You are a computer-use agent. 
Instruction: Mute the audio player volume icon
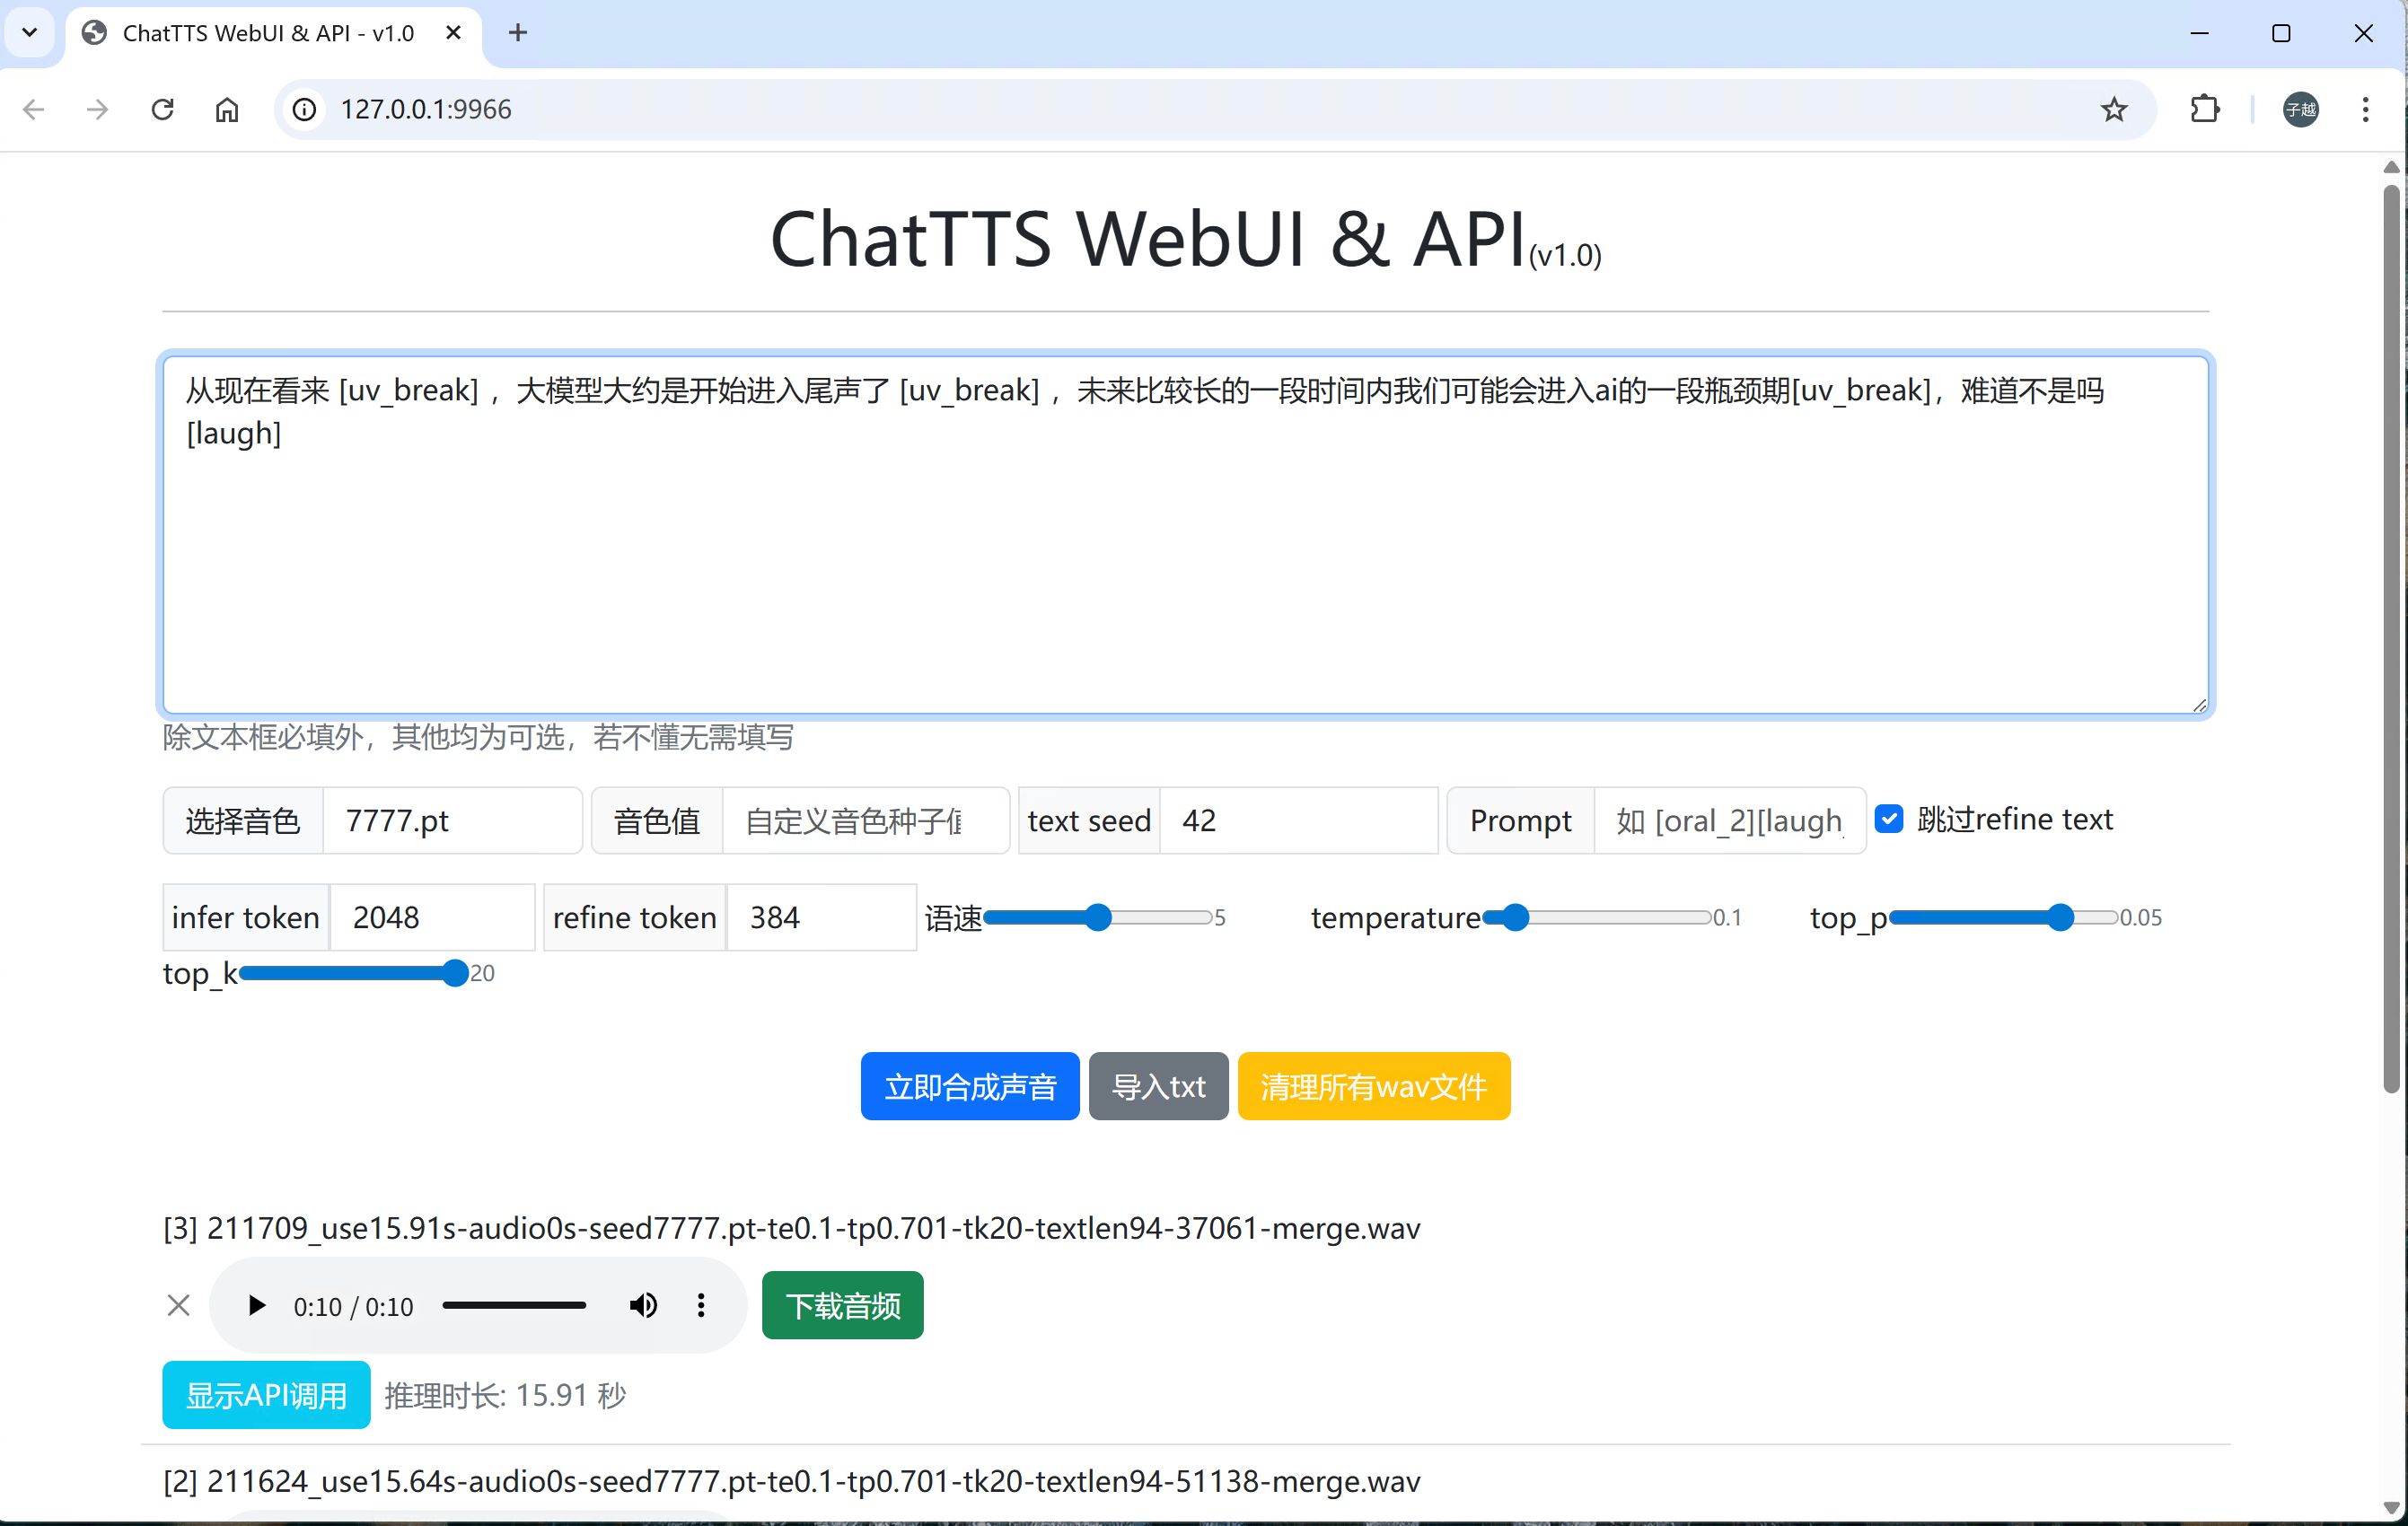pyautogui.click(x=643, y=1306)
